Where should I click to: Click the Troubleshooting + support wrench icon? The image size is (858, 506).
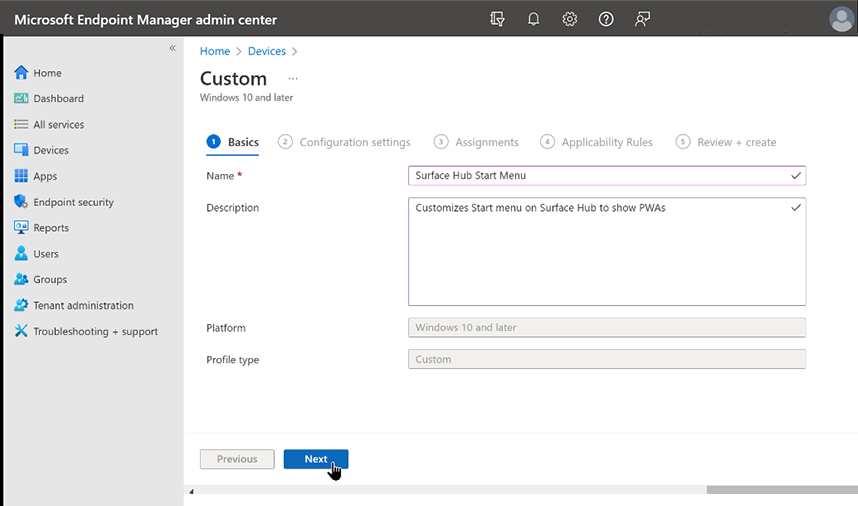coord(21,330)
